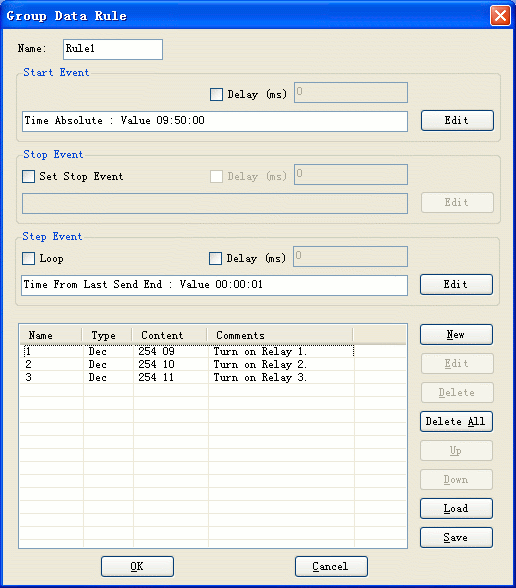
Task: Check the Step Event Delay checkbox
Action: [x=215, y=258]
